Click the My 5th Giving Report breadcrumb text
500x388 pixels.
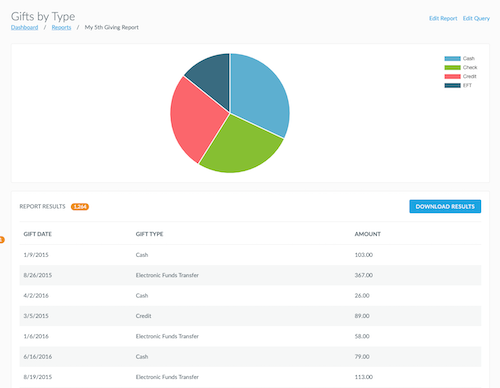point(111,27)
